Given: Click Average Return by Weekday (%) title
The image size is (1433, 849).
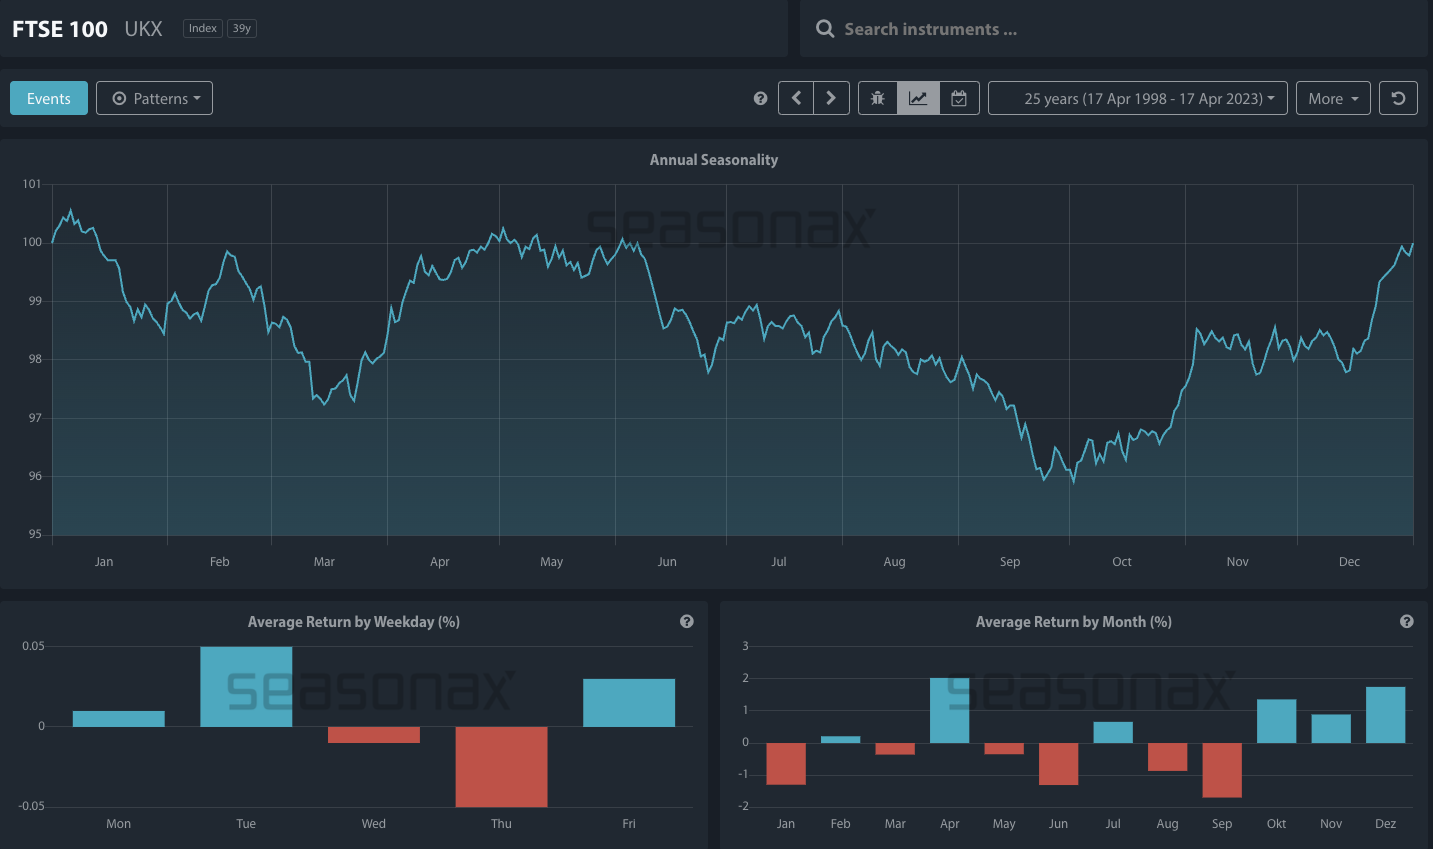Looking at the screenshot, I should [354, 622].
